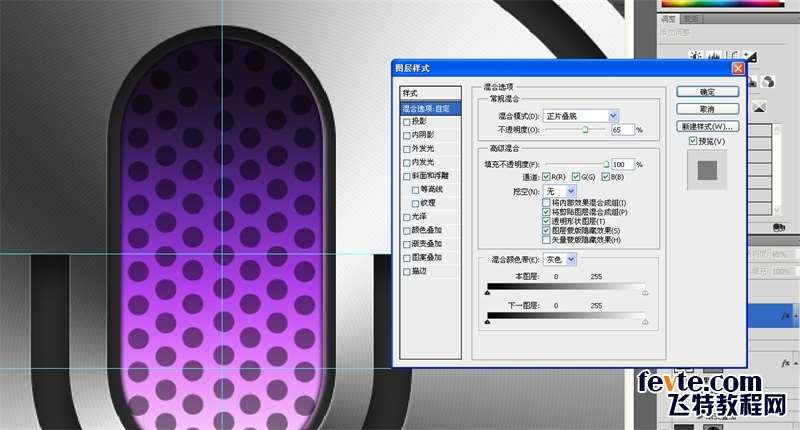The width and height of the screenshot is (800, 430).
Task: Click 下一图层 white point slider handle
Action: (x=645, y=322)
